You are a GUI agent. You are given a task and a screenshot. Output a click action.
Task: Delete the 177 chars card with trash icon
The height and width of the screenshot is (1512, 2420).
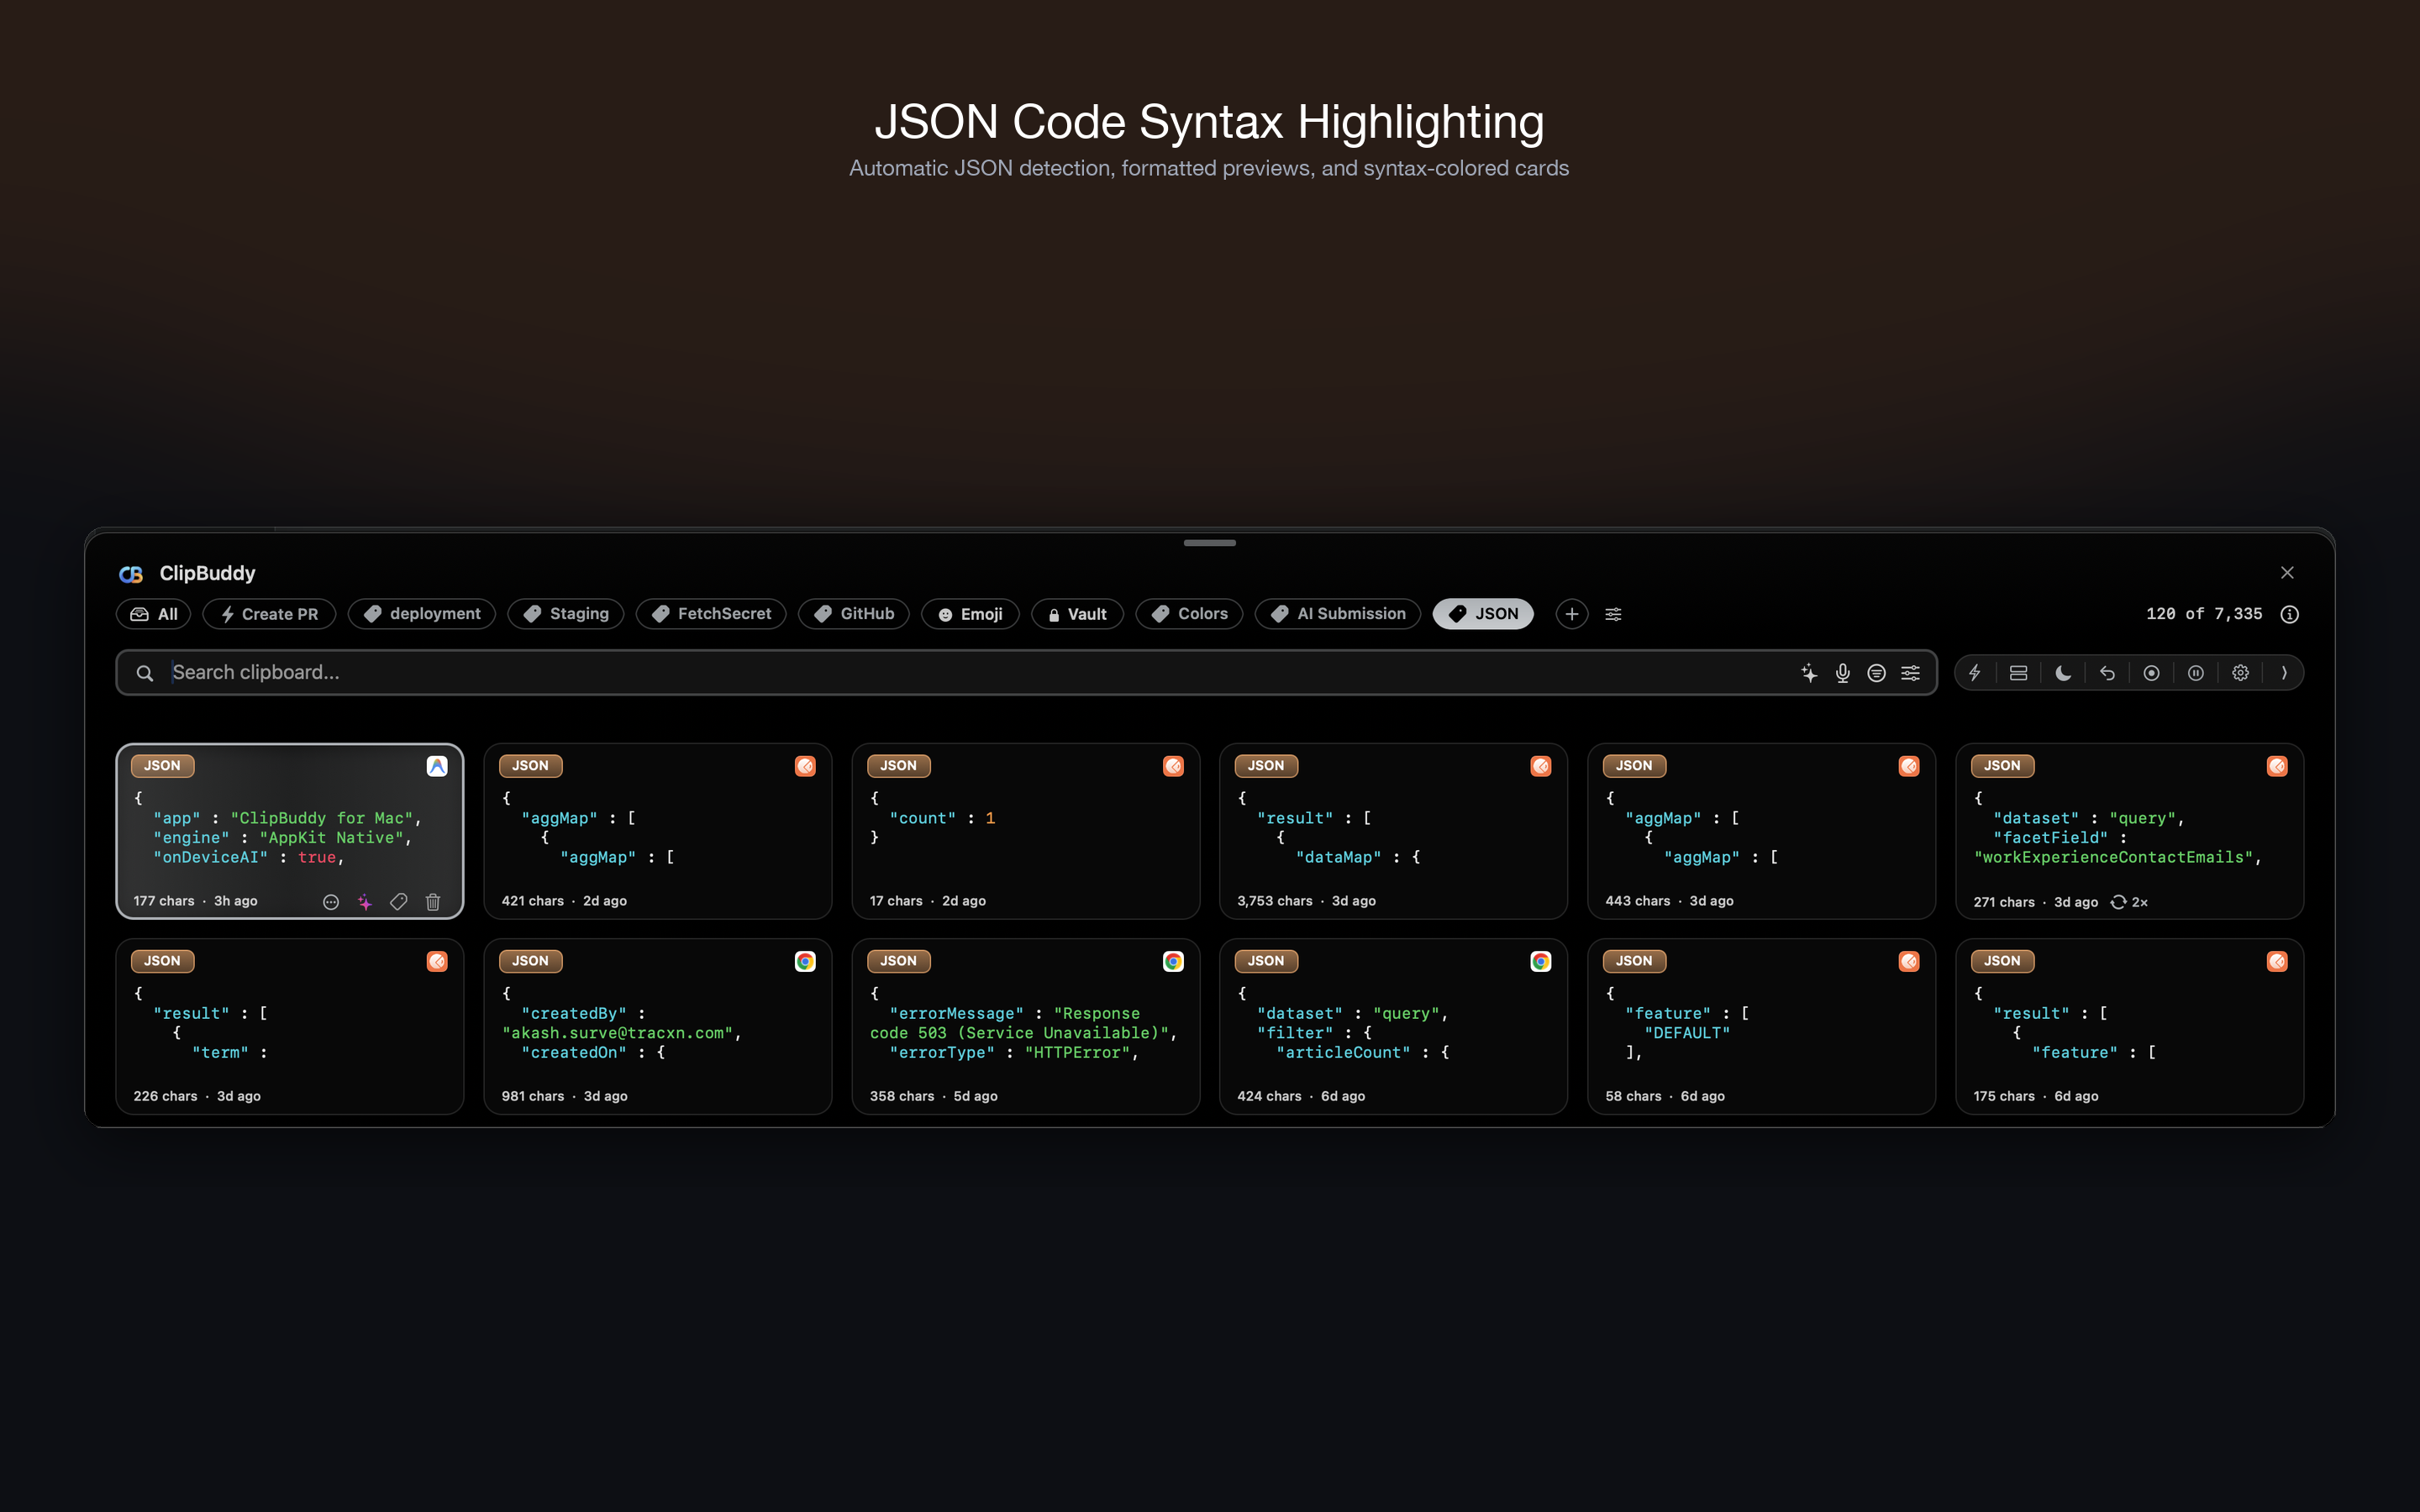pyautogui.click(x=433, y=902)
